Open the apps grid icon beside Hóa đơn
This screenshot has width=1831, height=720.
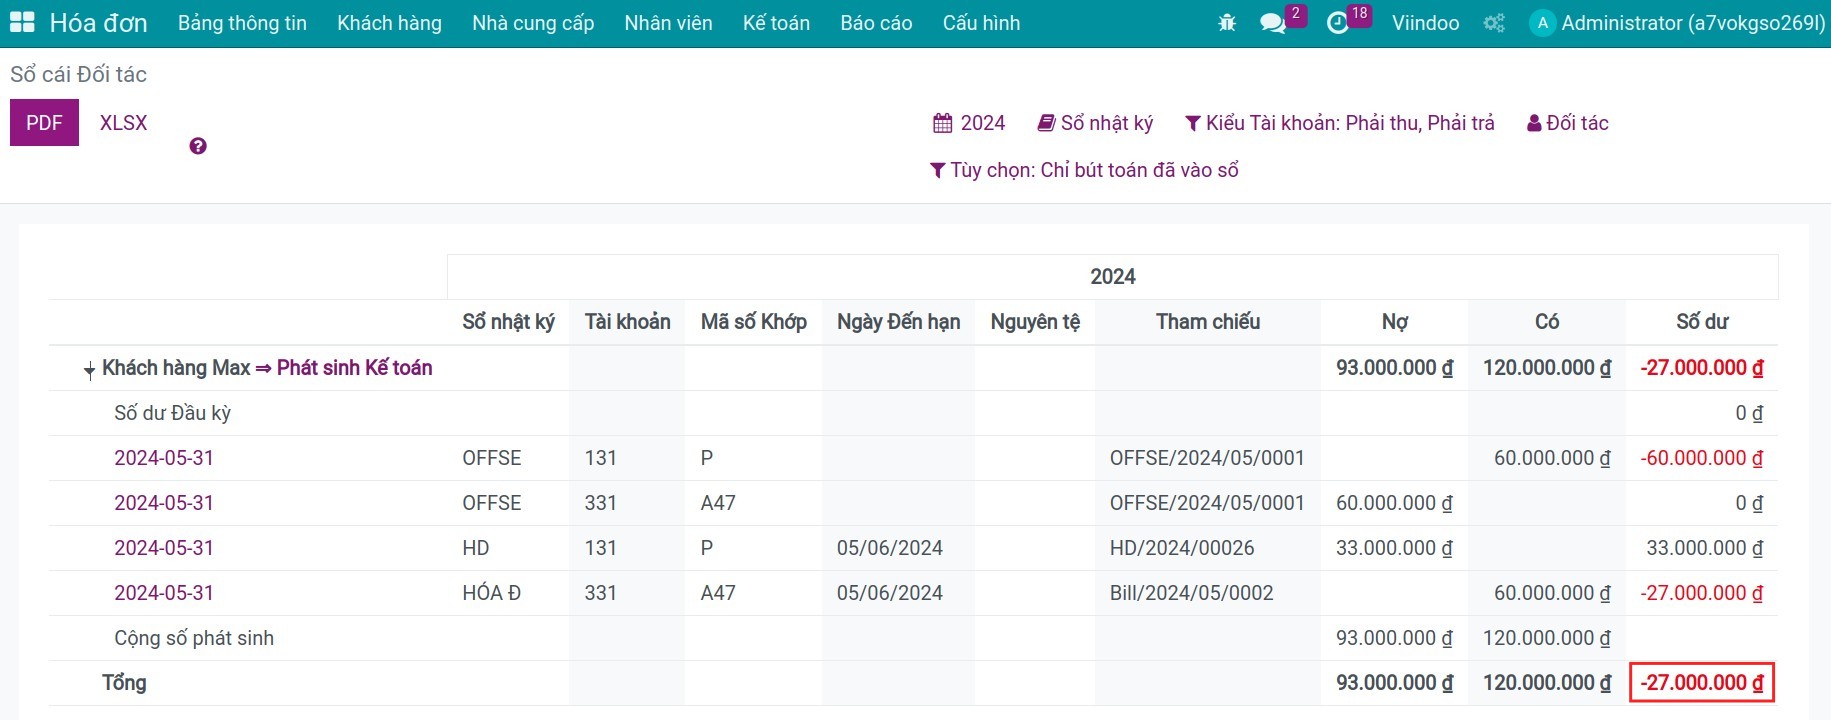point(22,23)
